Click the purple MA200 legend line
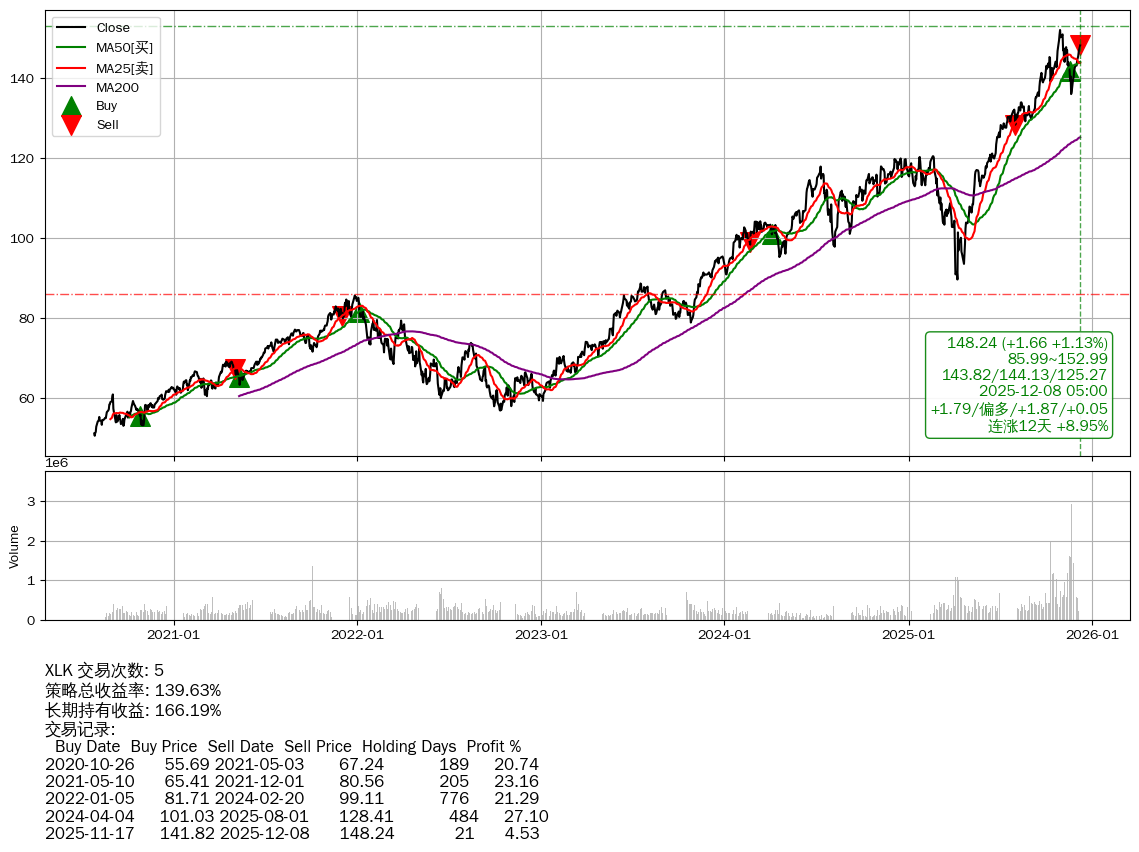This screenshot has height=852, width=1139. [x=71, y=87]
